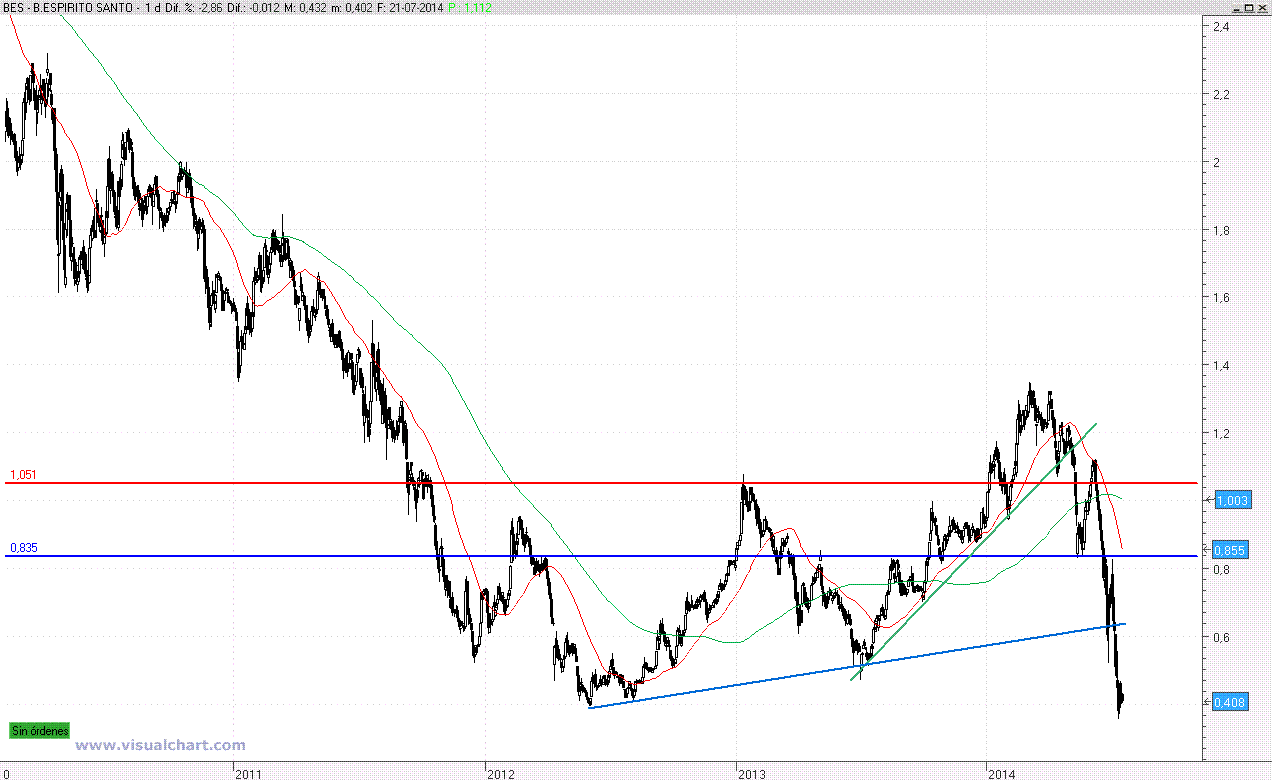Click the 0,6 price axis value
The image size is (1272, 781).
click(x=1220, y=637)
